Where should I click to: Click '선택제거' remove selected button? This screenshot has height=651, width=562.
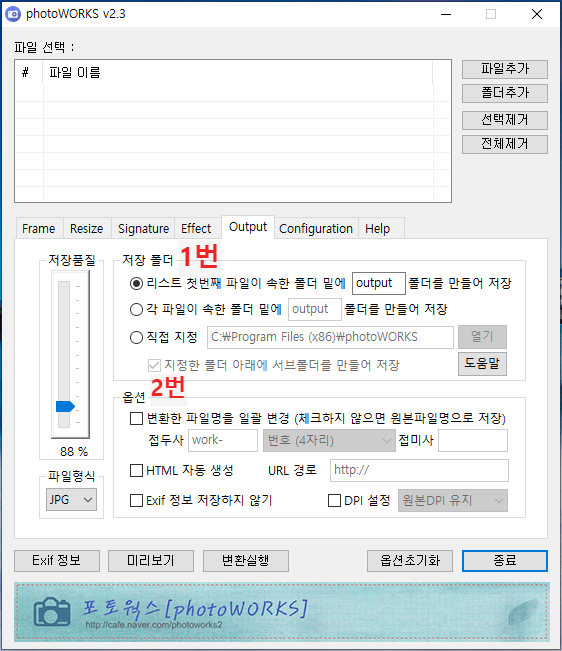click(x=505, y=120)
